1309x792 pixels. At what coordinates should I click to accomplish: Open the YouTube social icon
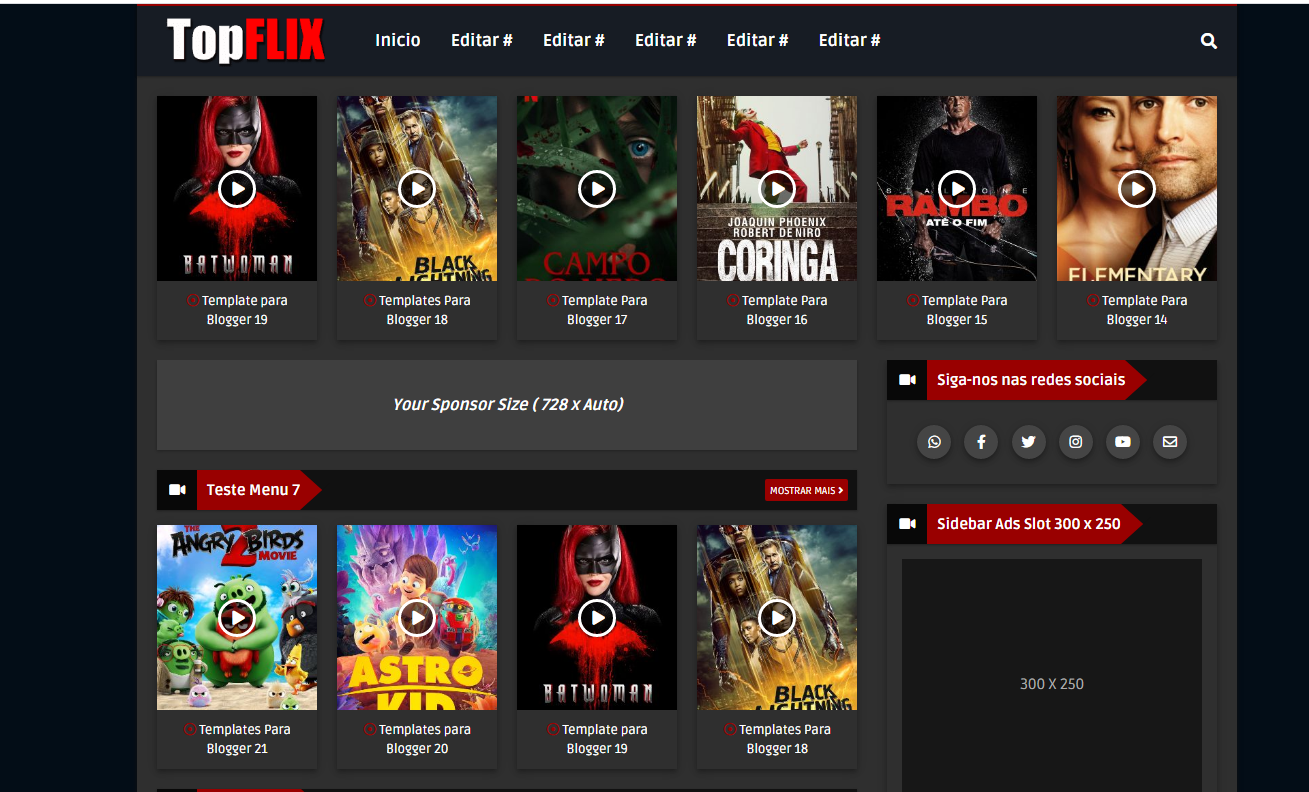tap(1123, 442)
